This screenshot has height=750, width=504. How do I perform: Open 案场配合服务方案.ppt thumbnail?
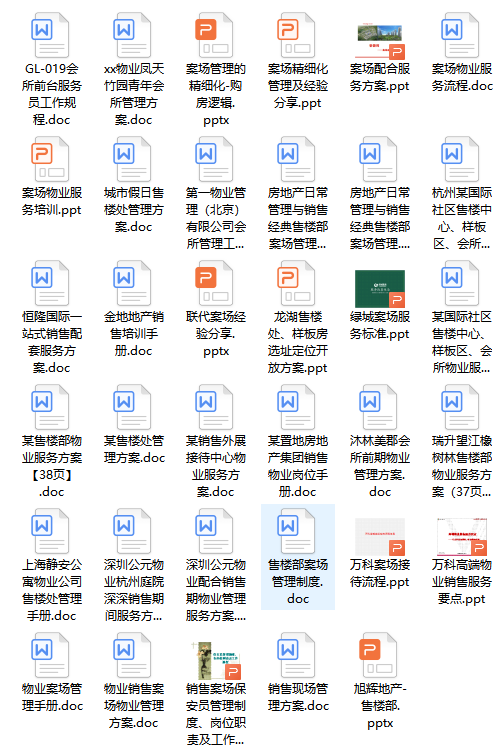tap(380, 41)
